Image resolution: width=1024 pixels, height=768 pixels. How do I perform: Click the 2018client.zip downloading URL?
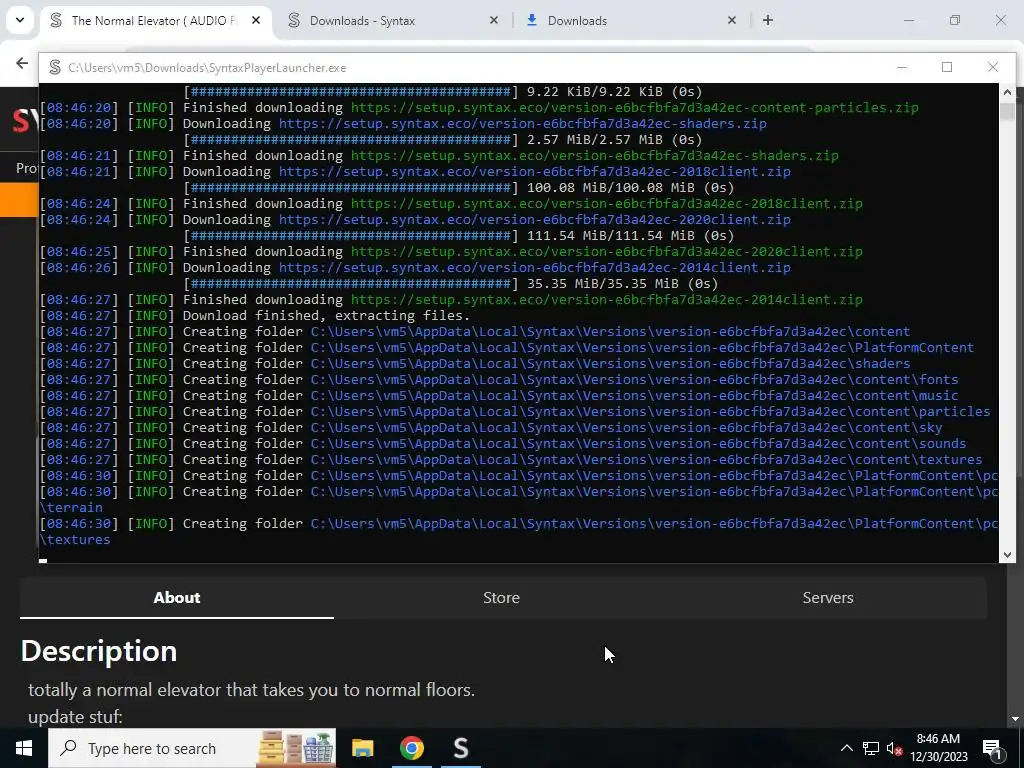(x=534, y=171)
